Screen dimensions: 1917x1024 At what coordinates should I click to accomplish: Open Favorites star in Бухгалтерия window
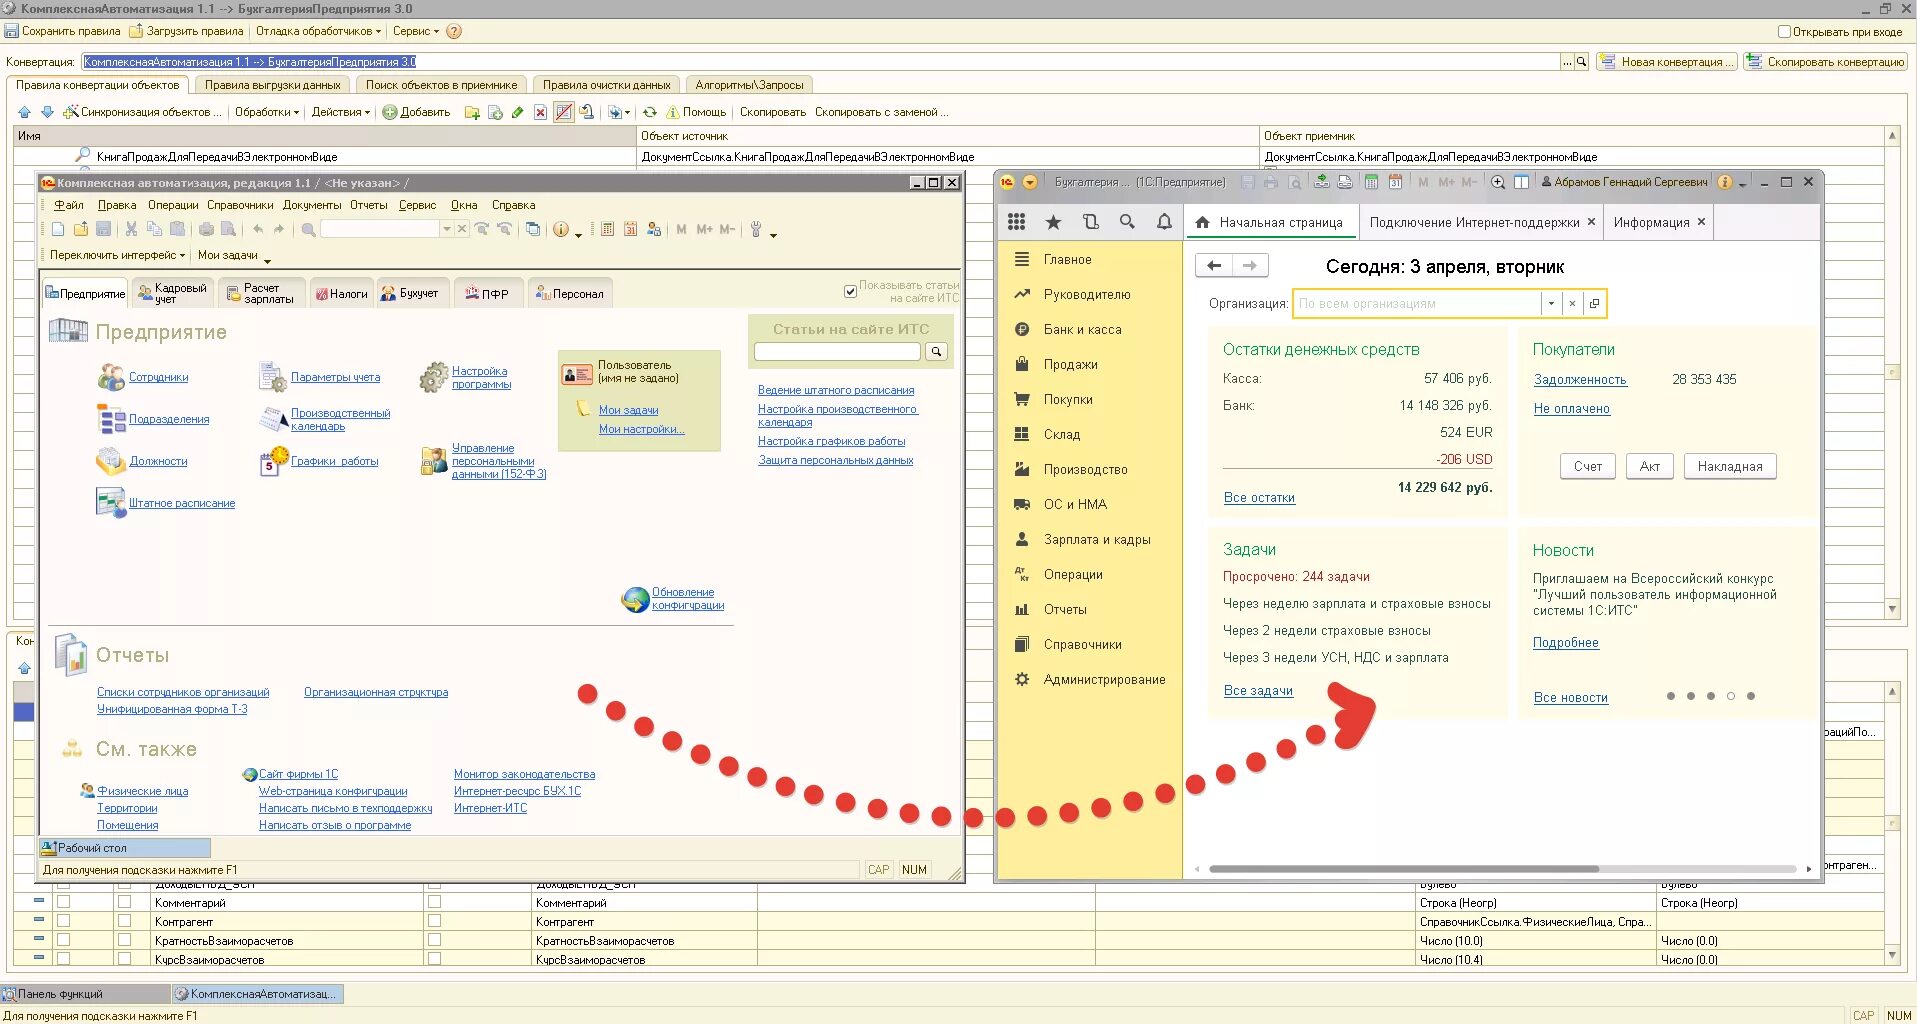coord(1053,222)
